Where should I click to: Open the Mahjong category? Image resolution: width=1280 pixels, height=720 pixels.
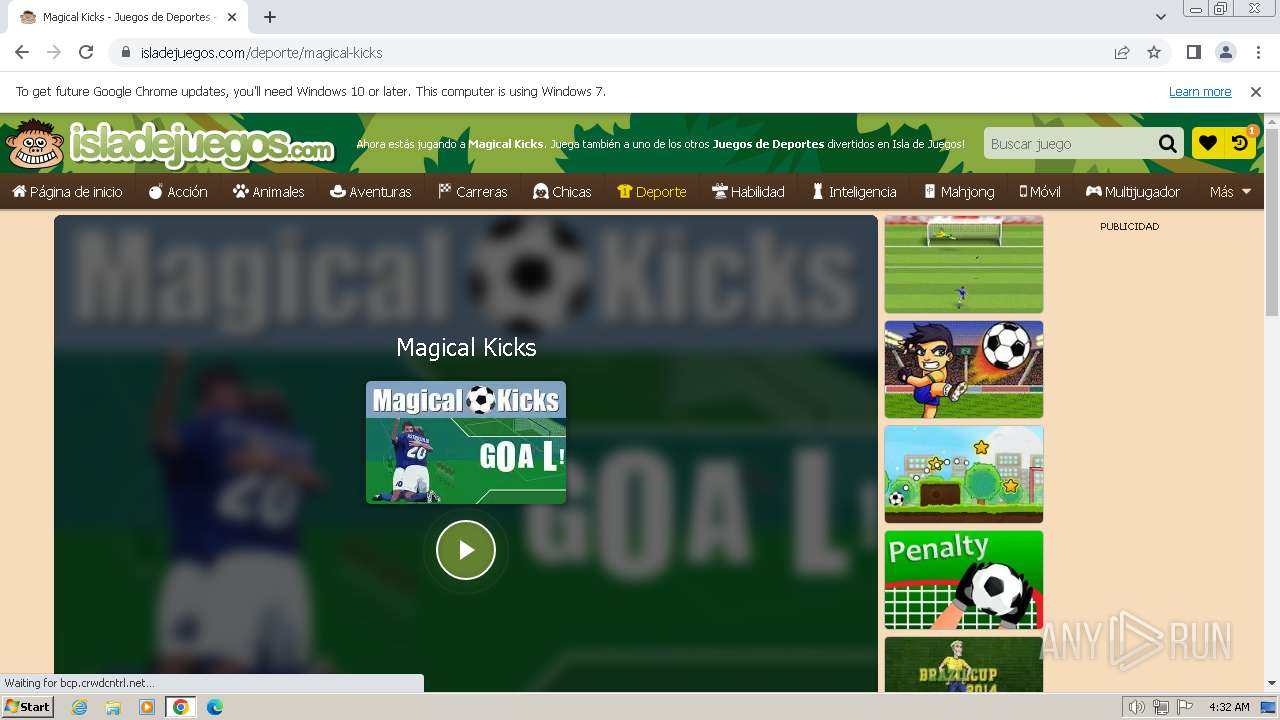point(959,191)
